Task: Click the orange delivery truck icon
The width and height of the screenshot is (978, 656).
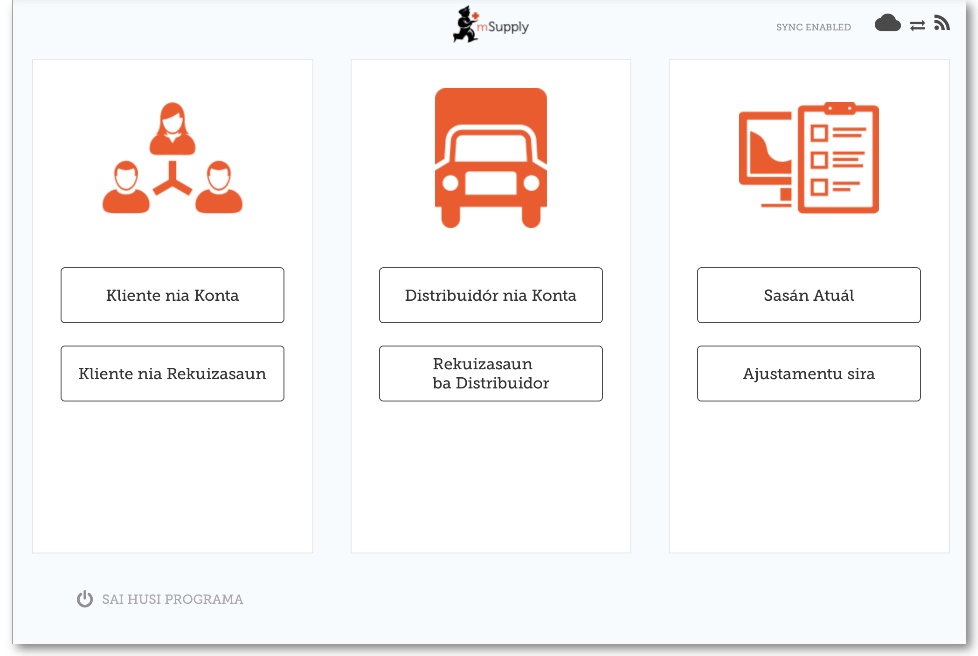Action: coord(490,157)
